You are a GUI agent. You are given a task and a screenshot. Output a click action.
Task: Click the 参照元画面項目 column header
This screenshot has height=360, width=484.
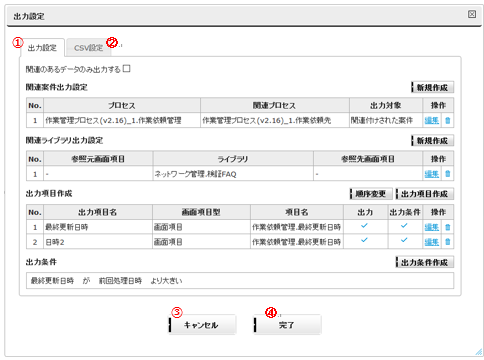pos(98,159)
